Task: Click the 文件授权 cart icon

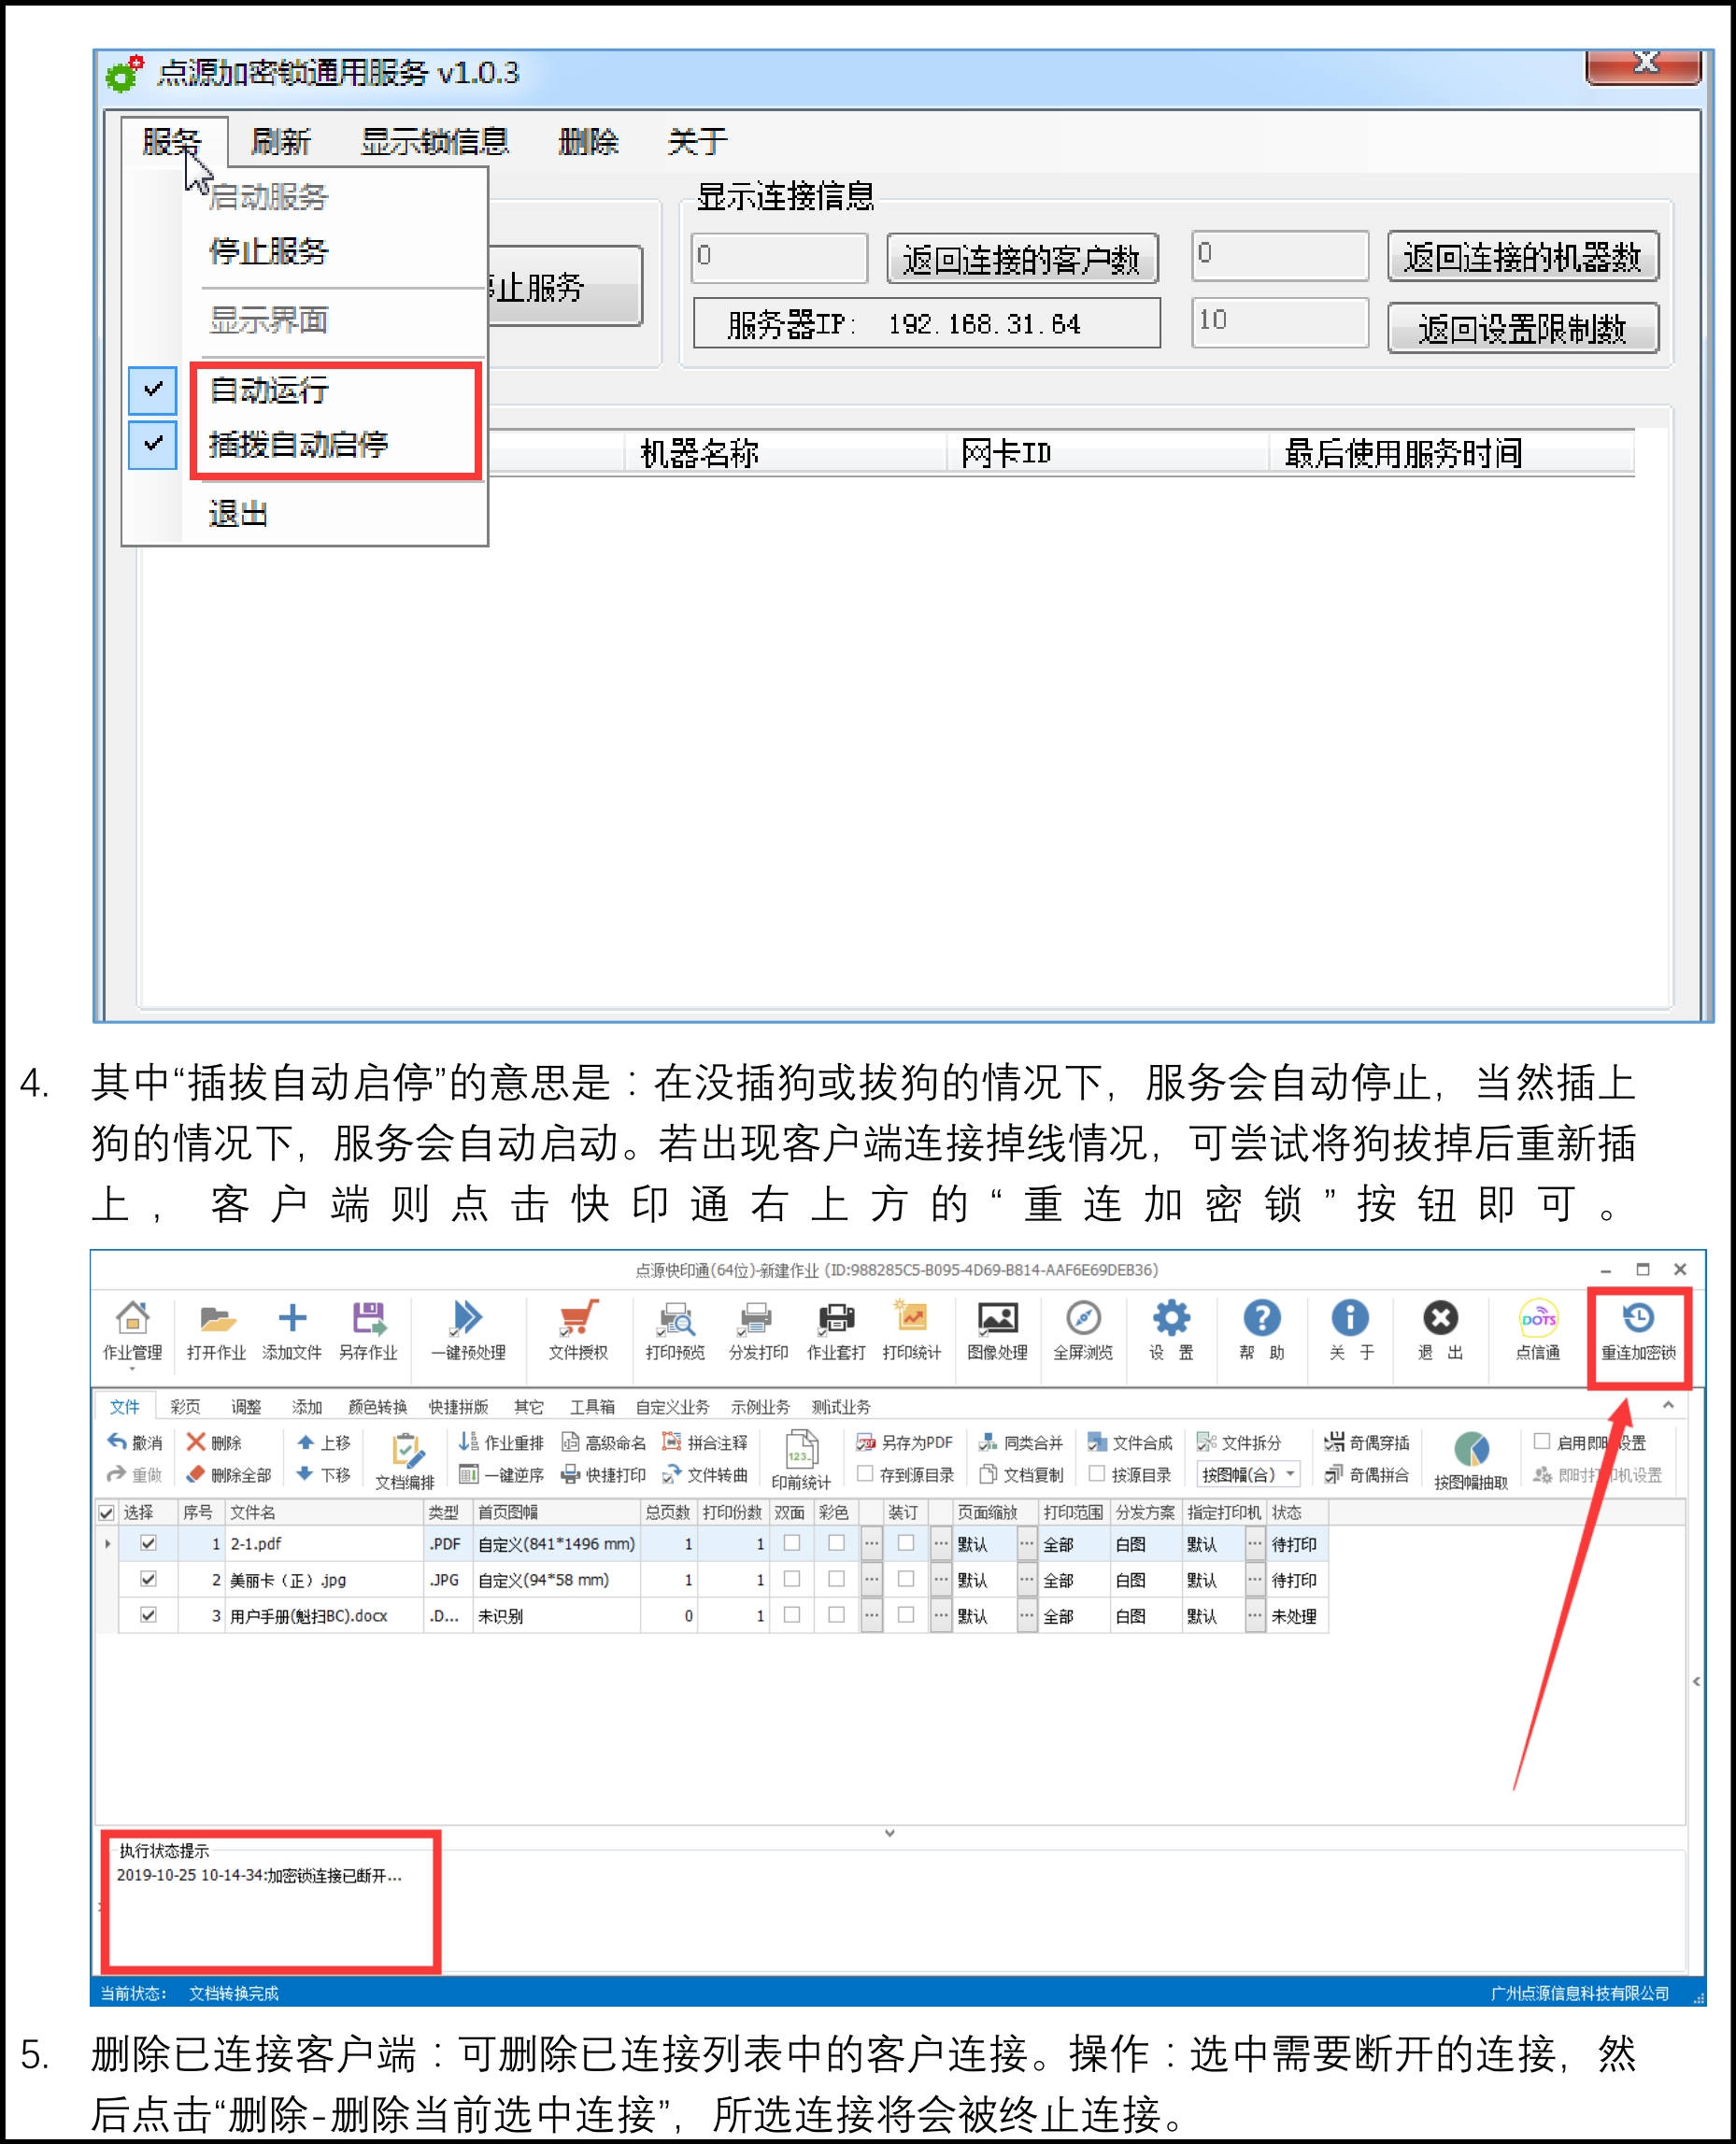Action: click(x=578, y=1320)
